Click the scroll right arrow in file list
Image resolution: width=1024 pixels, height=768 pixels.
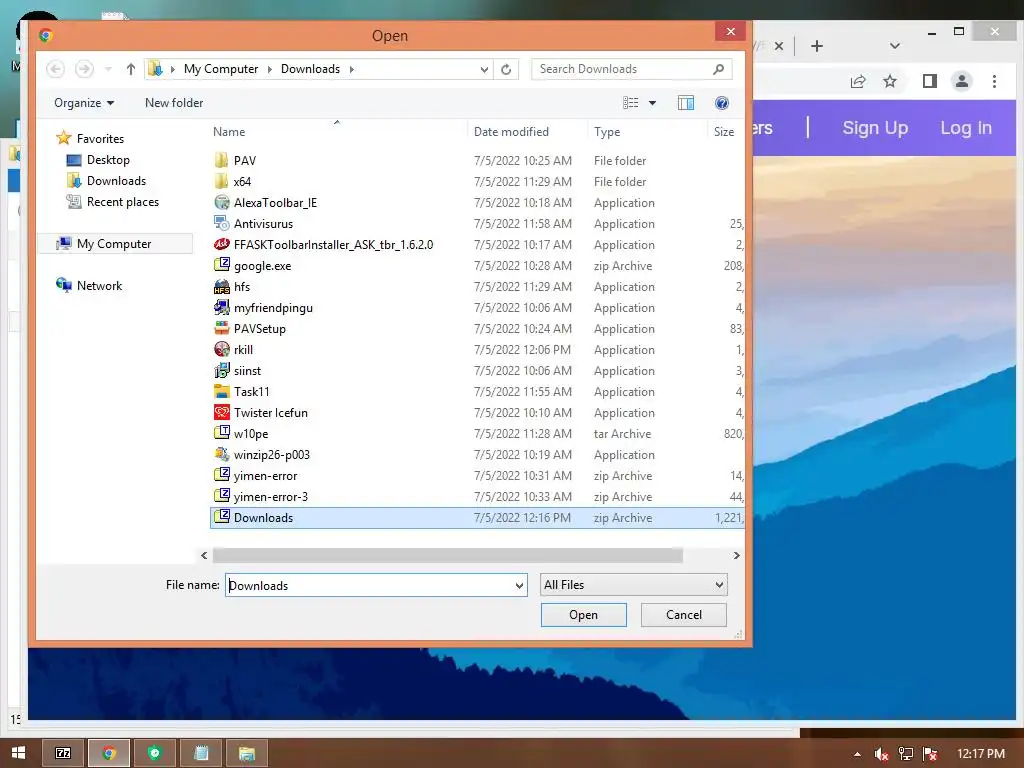pos(736,555)
